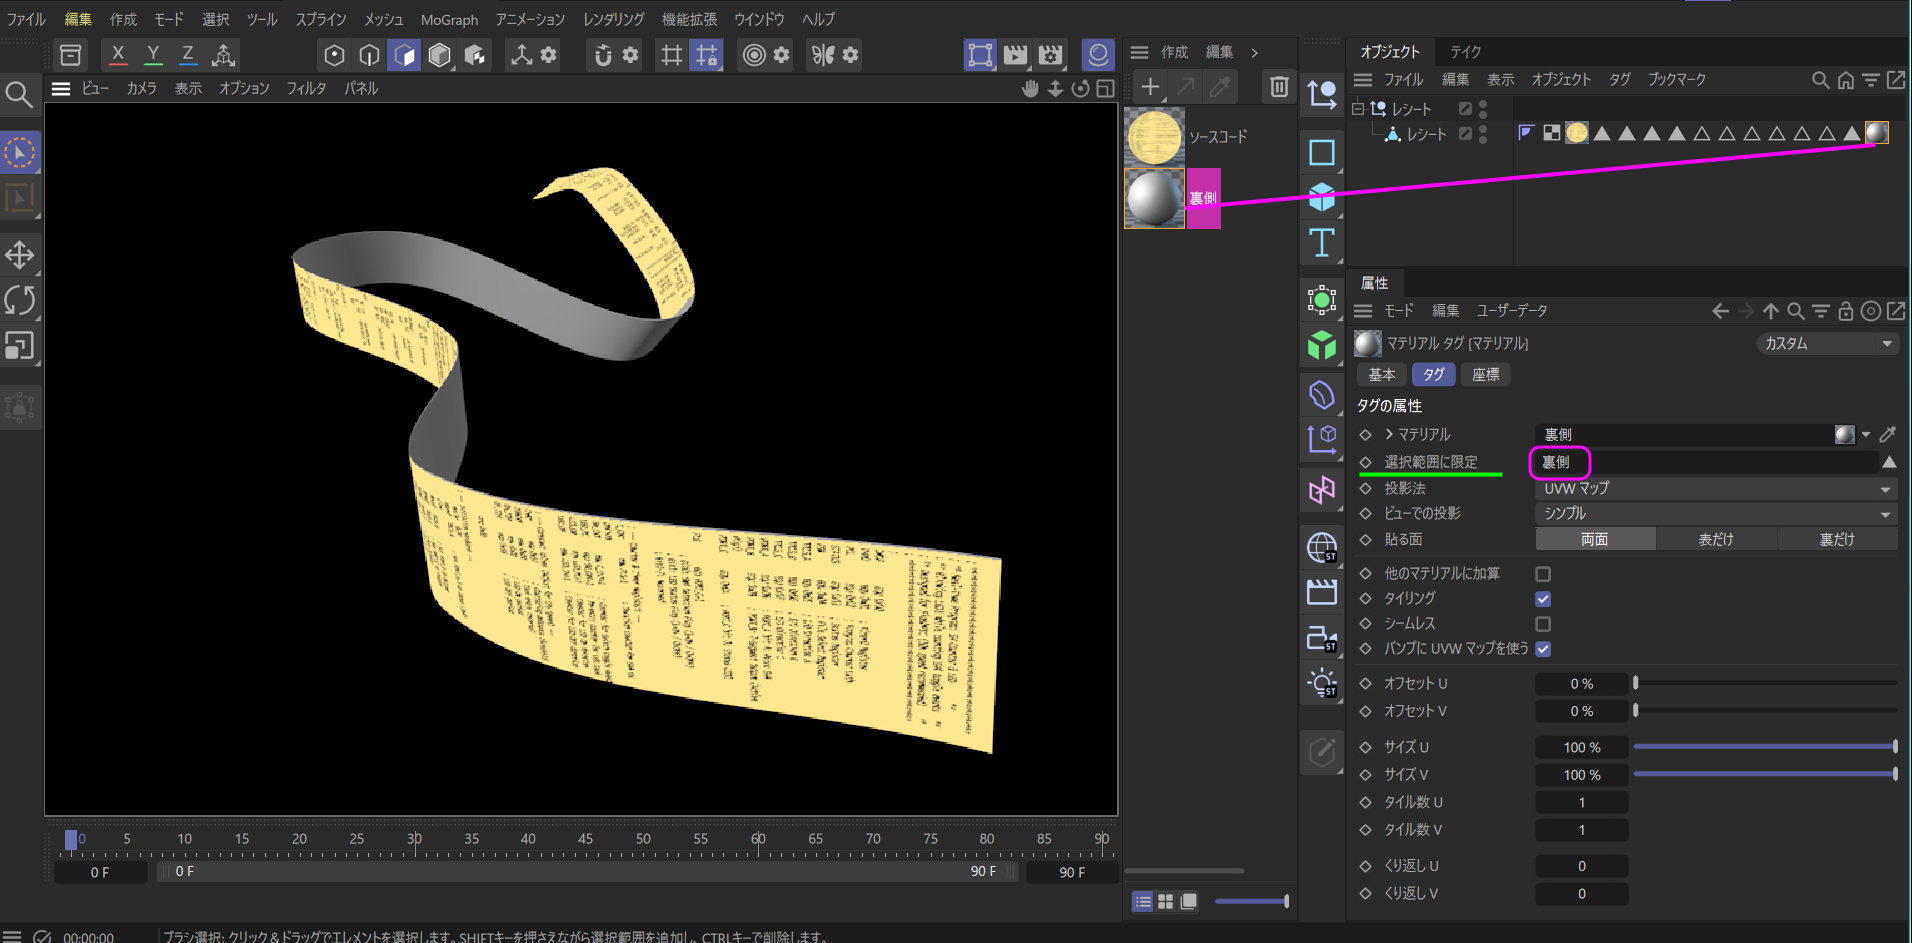Image resolution: width=1912 pixels, height=943 pixels.
Task: Select the Rotate tool in left toolbar
Action: (x=20, y=300)
